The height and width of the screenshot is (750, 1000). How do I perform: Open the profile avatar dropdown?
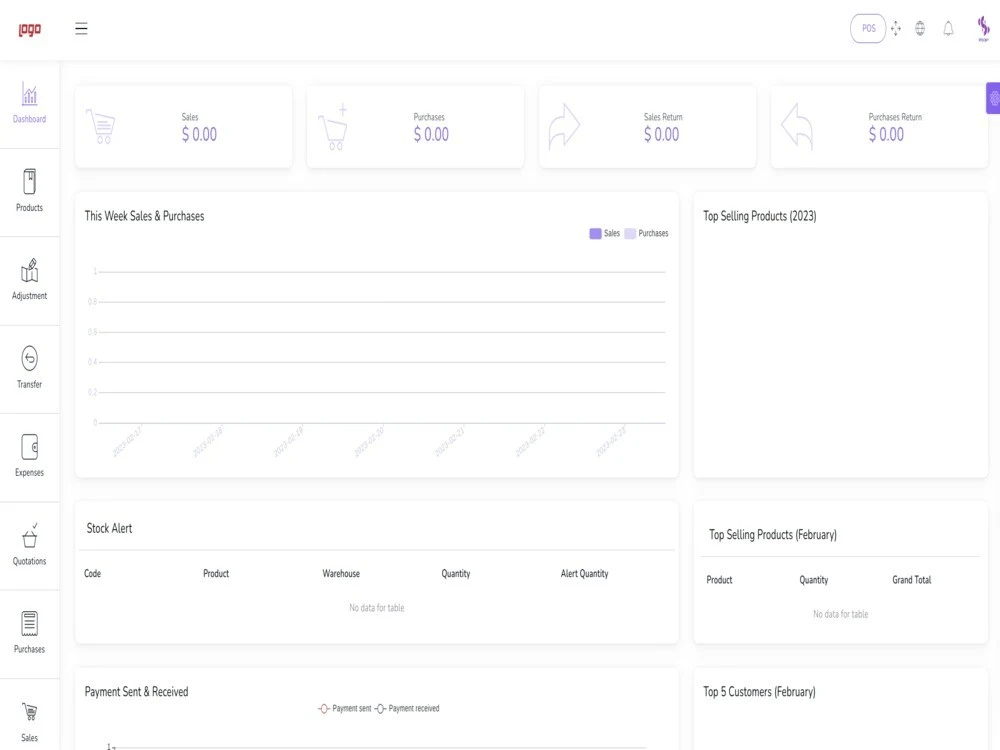[x=983, y=28]
